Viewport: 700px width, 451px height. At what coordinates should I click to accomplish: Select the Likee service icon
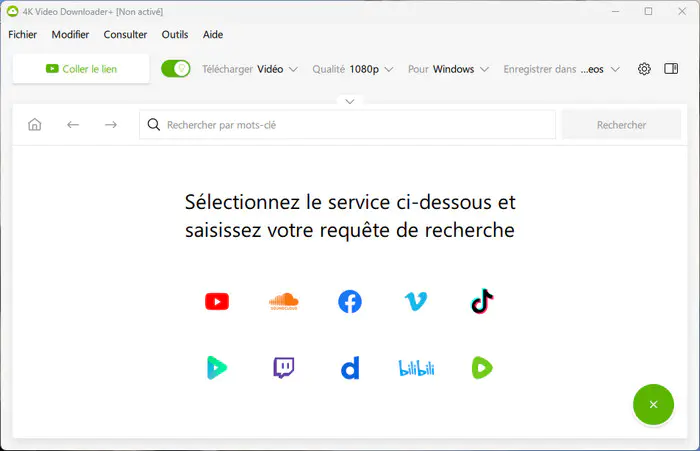[217, 368]
